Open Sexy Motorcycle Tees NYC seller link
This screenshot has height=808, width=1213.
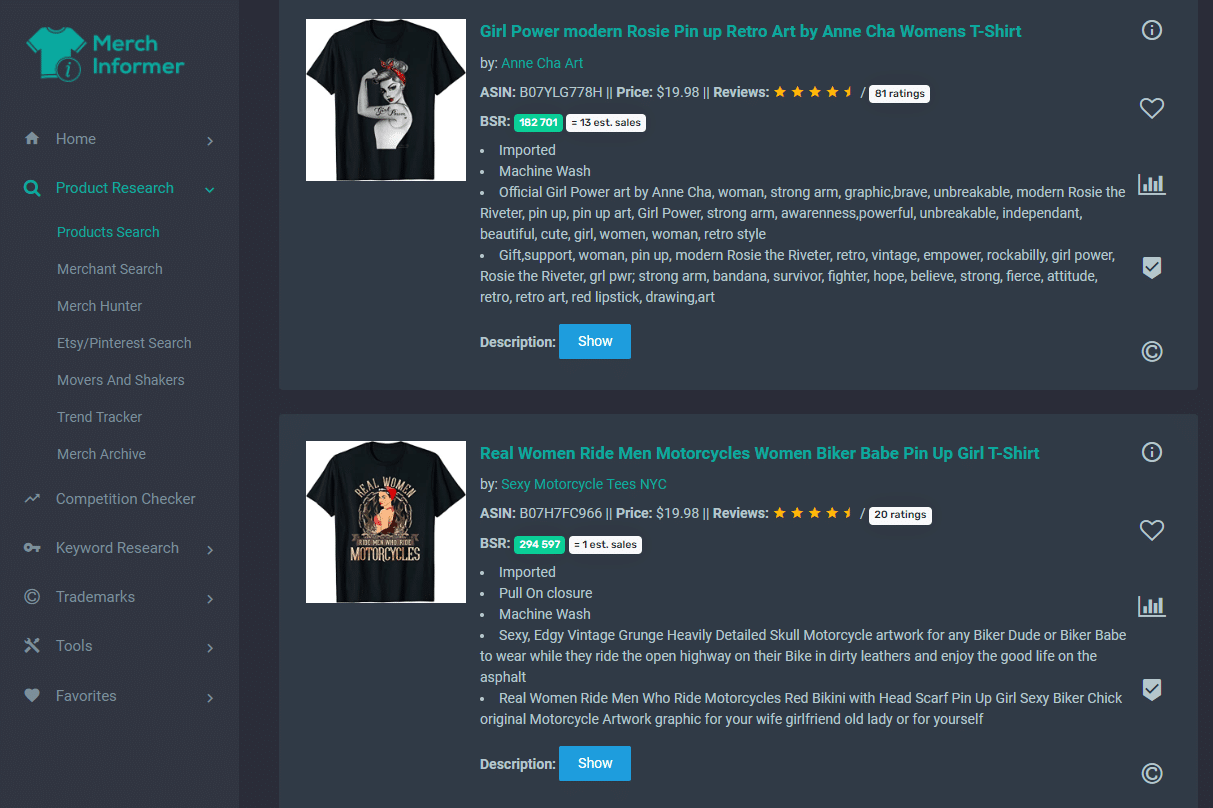pos(584,484)
